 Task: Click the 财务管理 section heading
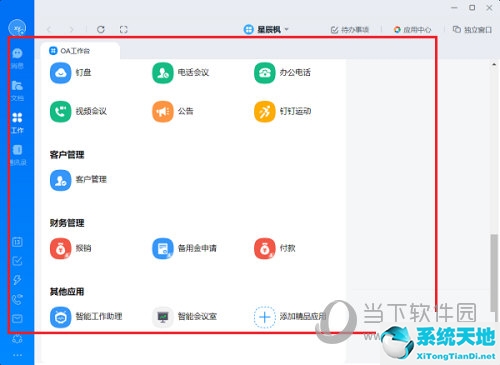[67, 223]
